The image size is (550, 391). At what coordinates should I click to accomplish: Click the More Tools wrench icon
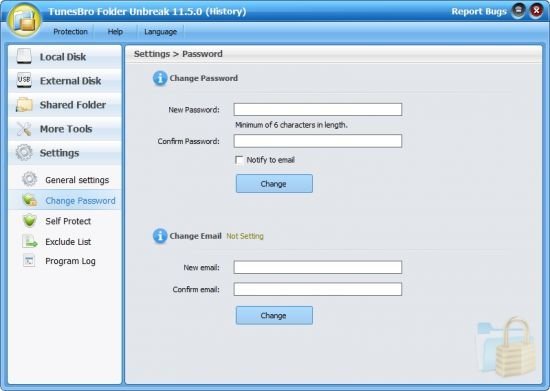point(24,129)
